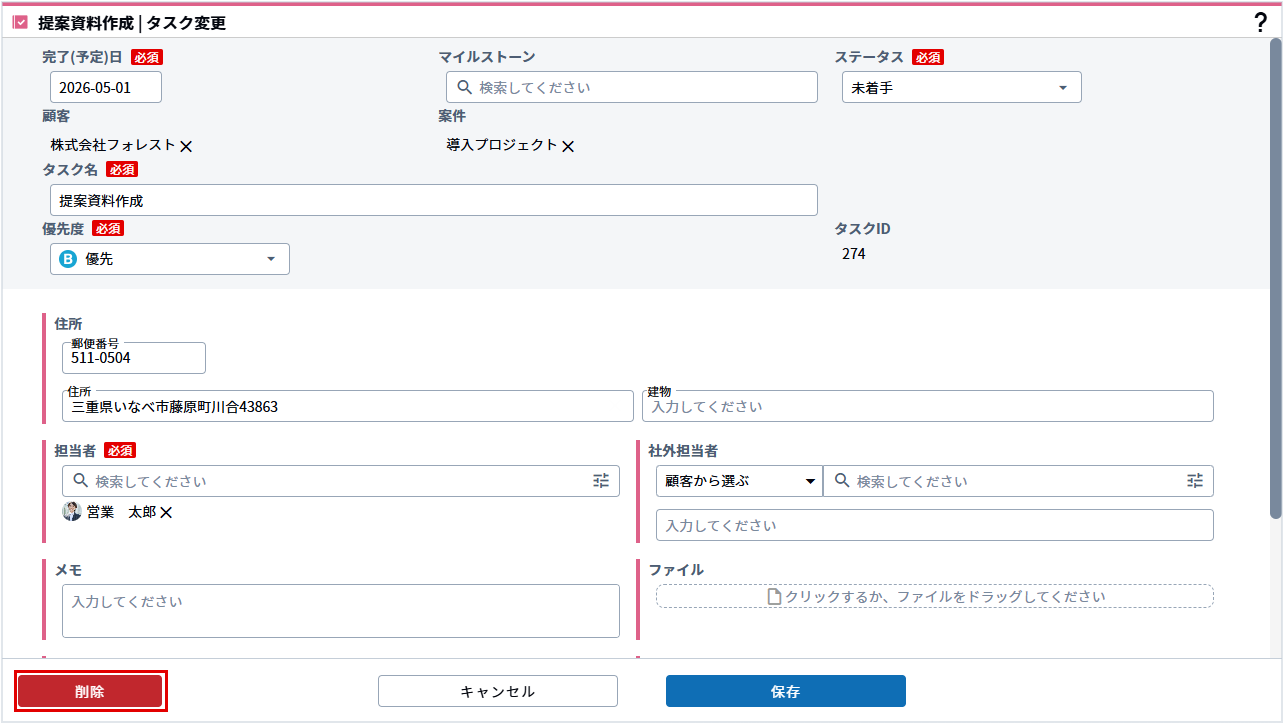The image size is (1284, 724).
Task: Open the 顧客から選ぶ dropdown
Action: (739, 481)
